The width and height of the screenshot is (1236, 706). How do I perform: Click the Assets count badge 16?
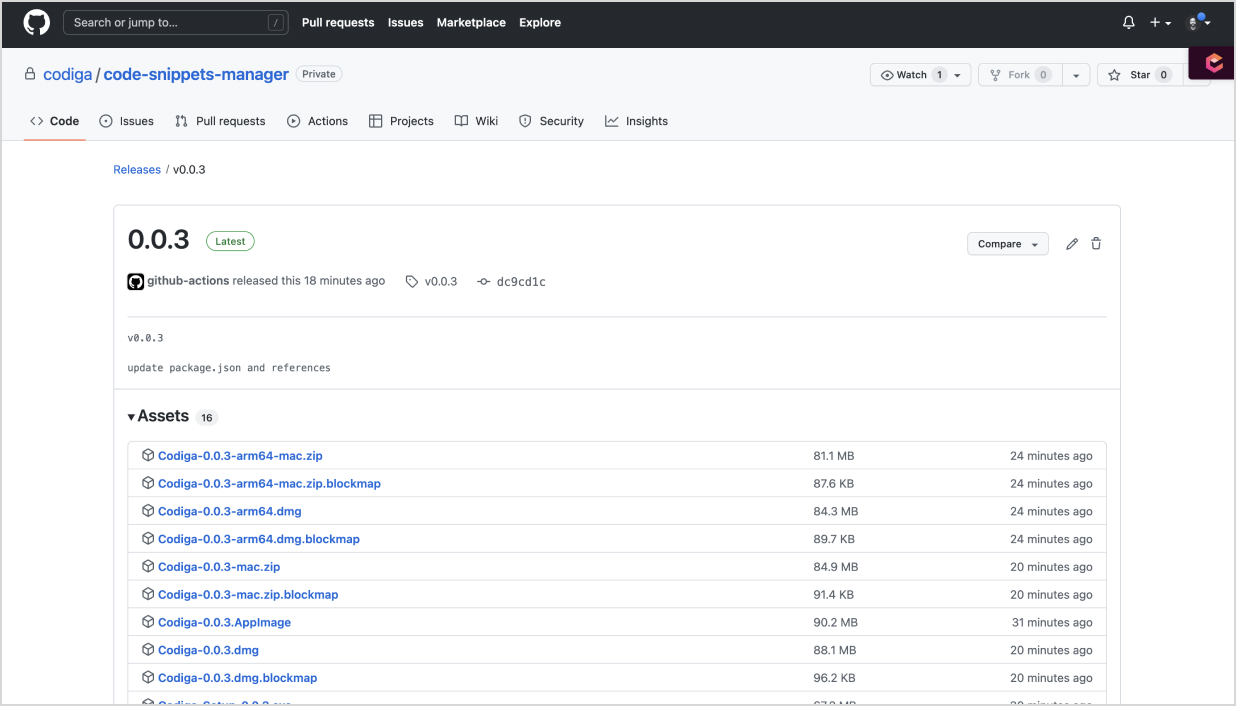[206, 417]
